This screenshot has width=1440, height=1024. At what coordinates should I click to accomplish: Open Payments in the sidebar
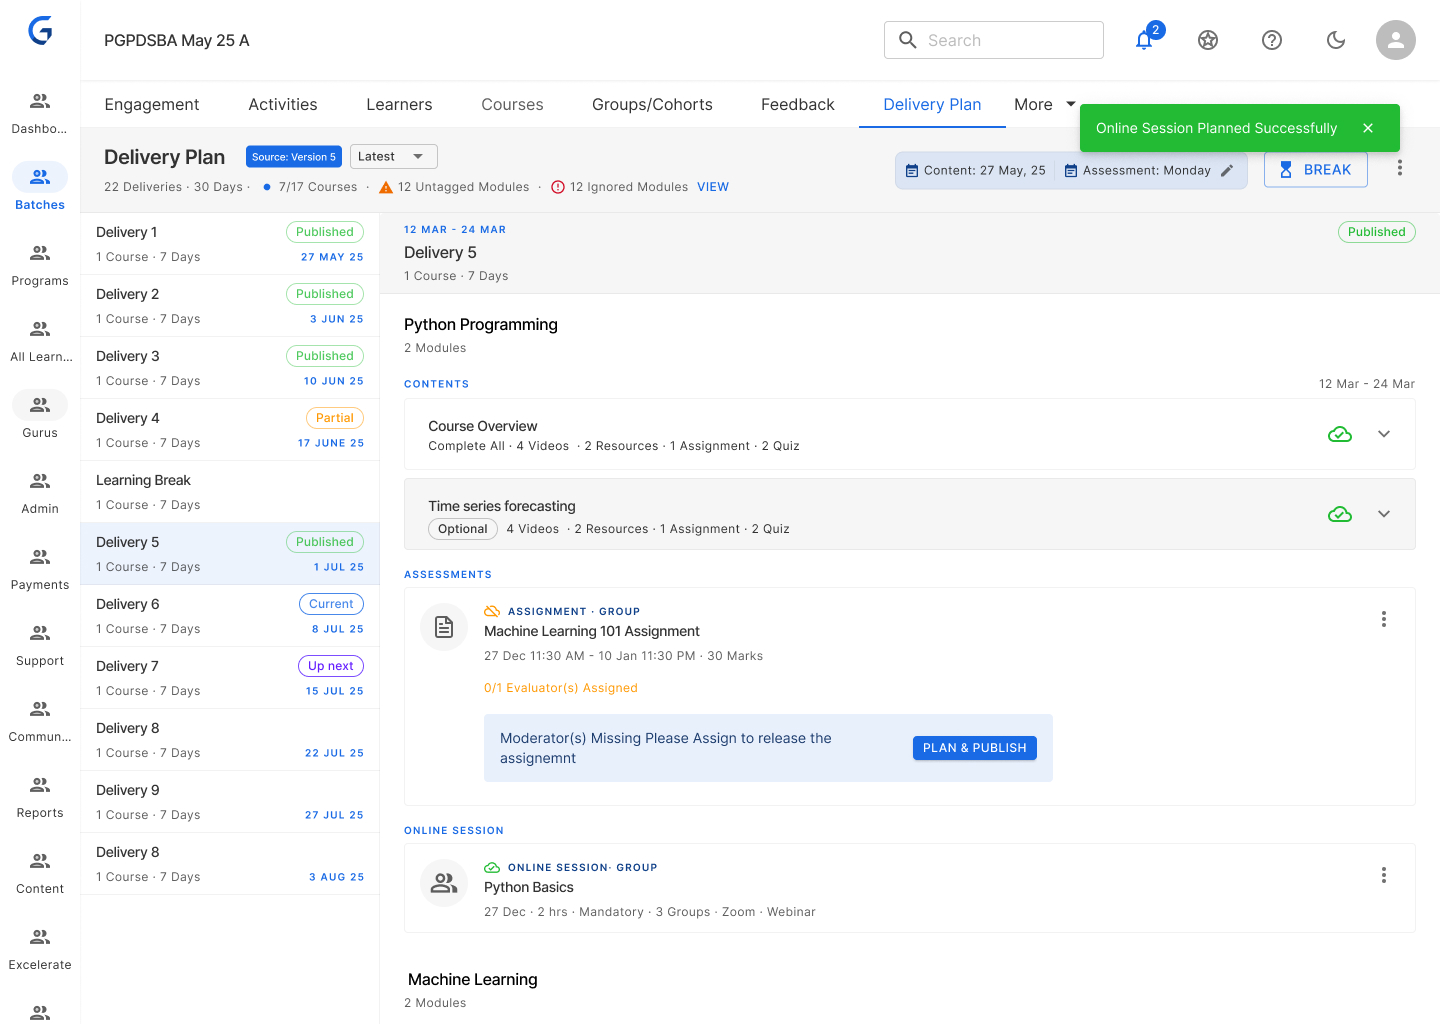[x=40, y=569]
